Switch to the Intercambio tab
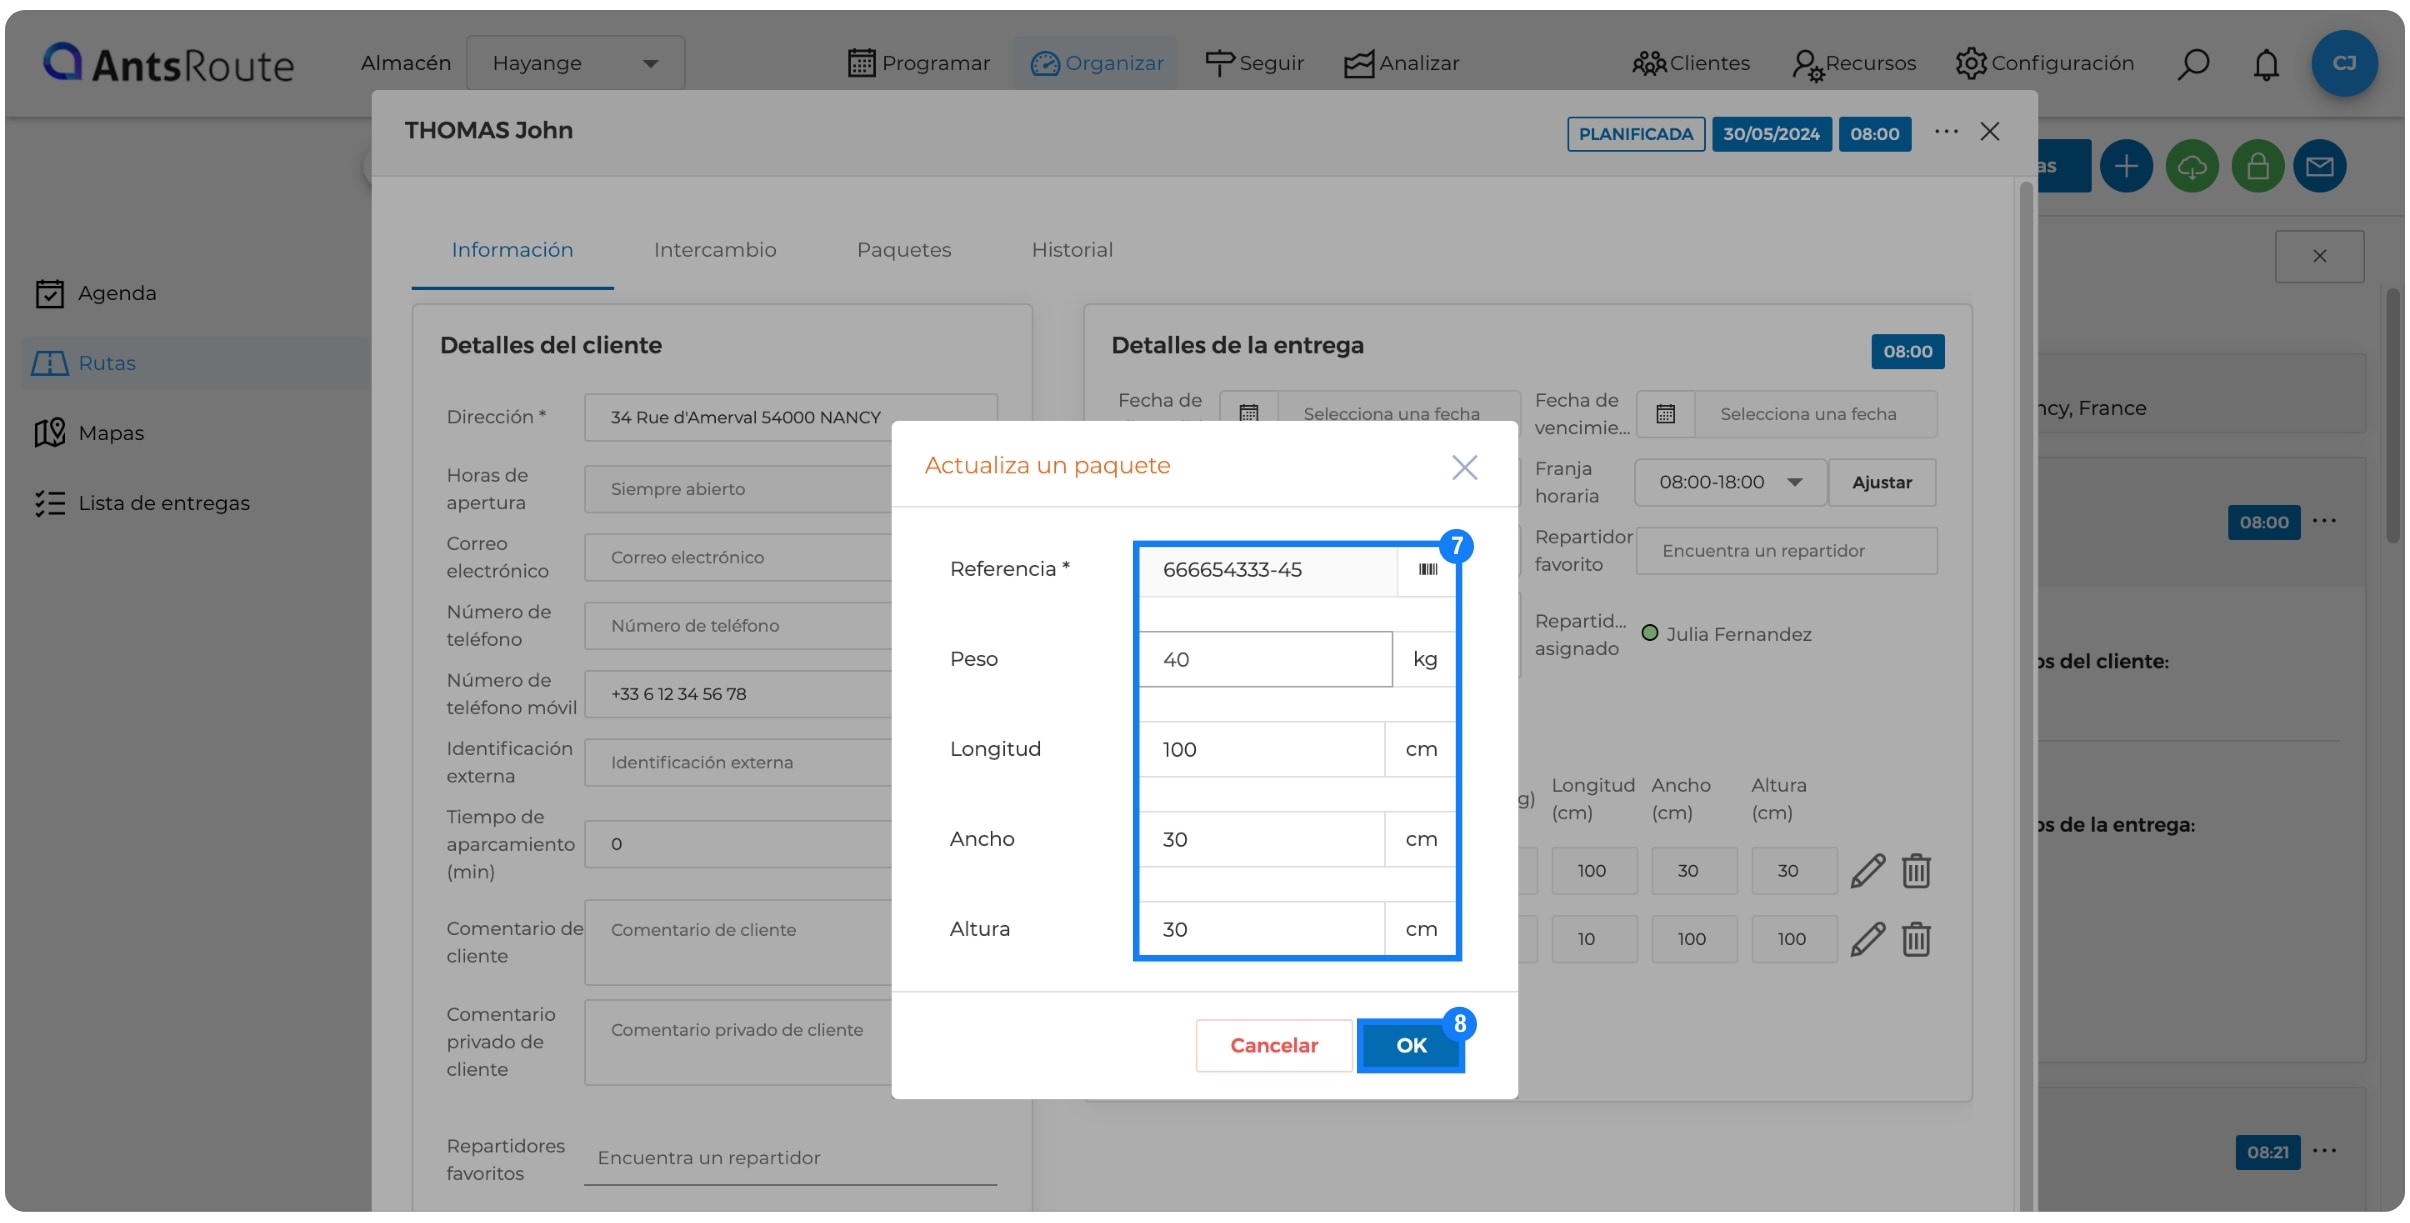The height and width of the screenshot is (1223, 2410). pyautogui.click(x=715, y=250)
